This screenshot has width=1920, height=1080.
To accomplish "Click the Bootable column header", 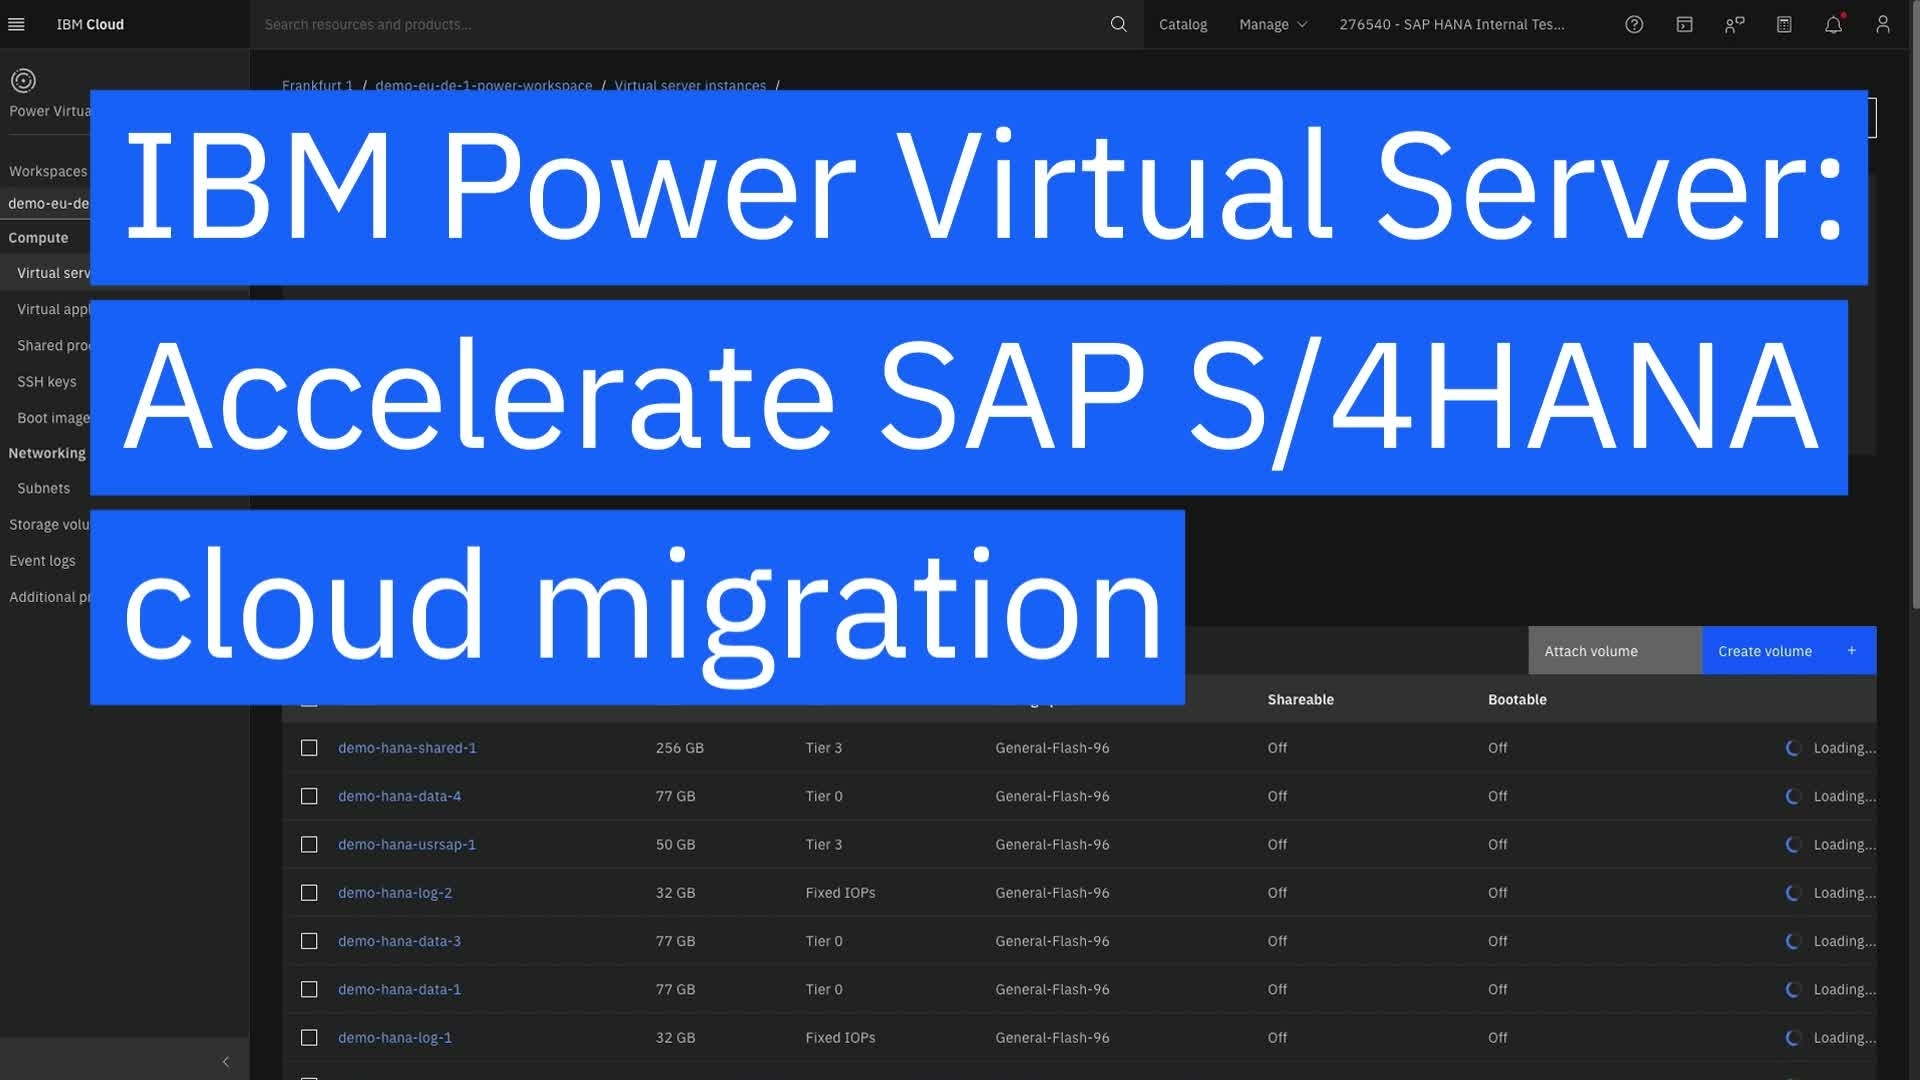I will (x=1517, y=699).
